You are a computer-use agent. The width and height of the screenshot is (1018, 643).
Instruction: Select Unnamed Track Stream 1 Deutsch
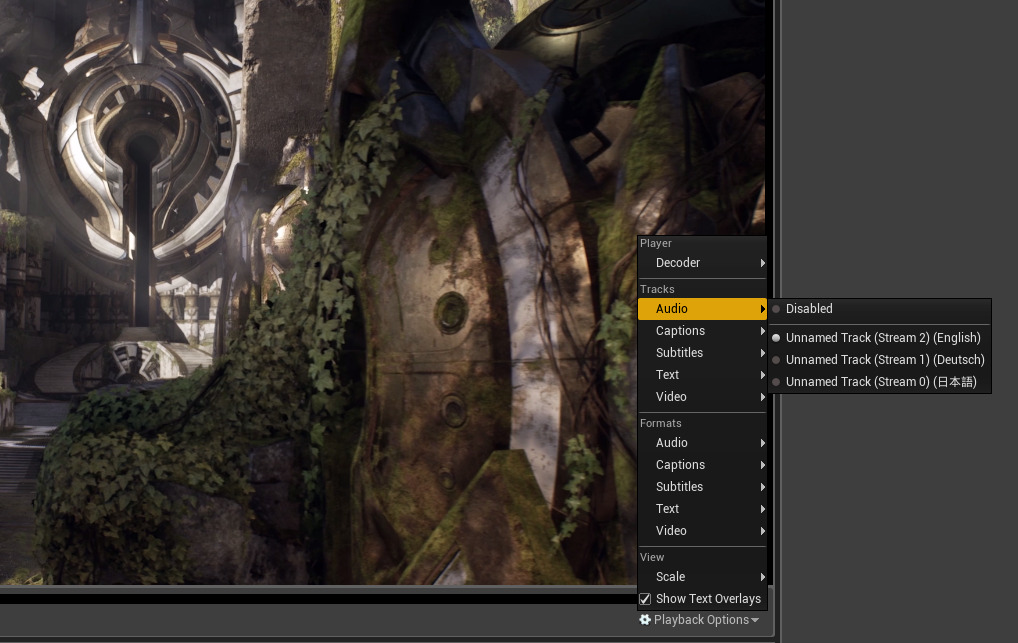pyautogui.click(x=884, y=360)
